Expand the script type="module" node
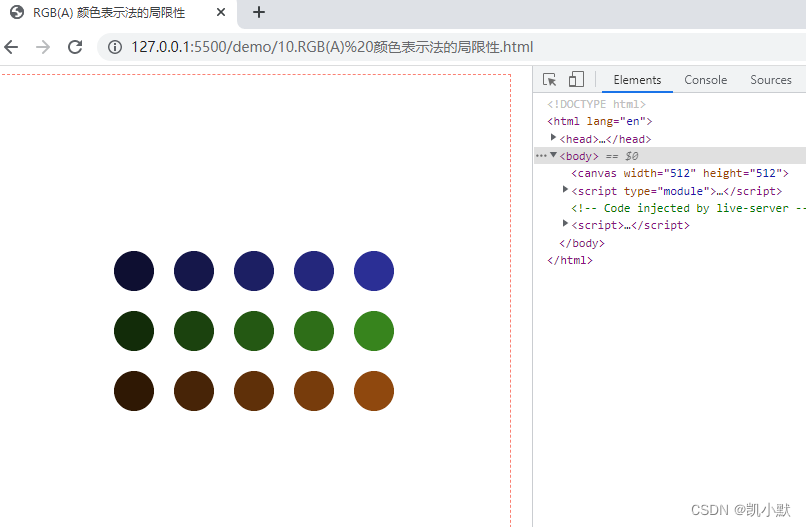The width and height of the screenshot is (806, 527). tap(565, 190)
